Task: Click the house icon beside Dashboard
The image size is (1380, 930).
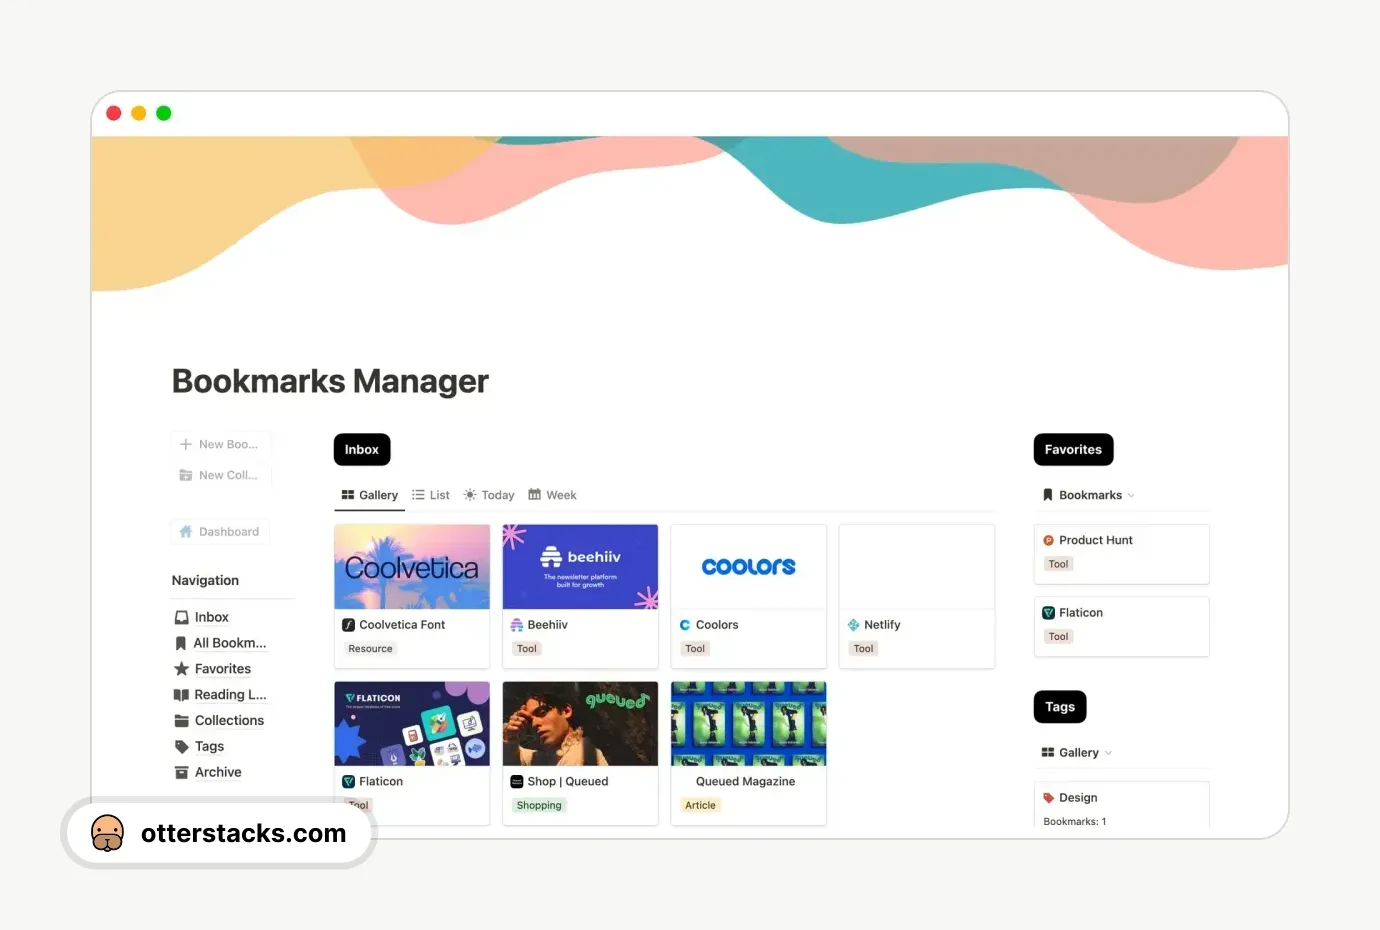Action: coord(185,532)
